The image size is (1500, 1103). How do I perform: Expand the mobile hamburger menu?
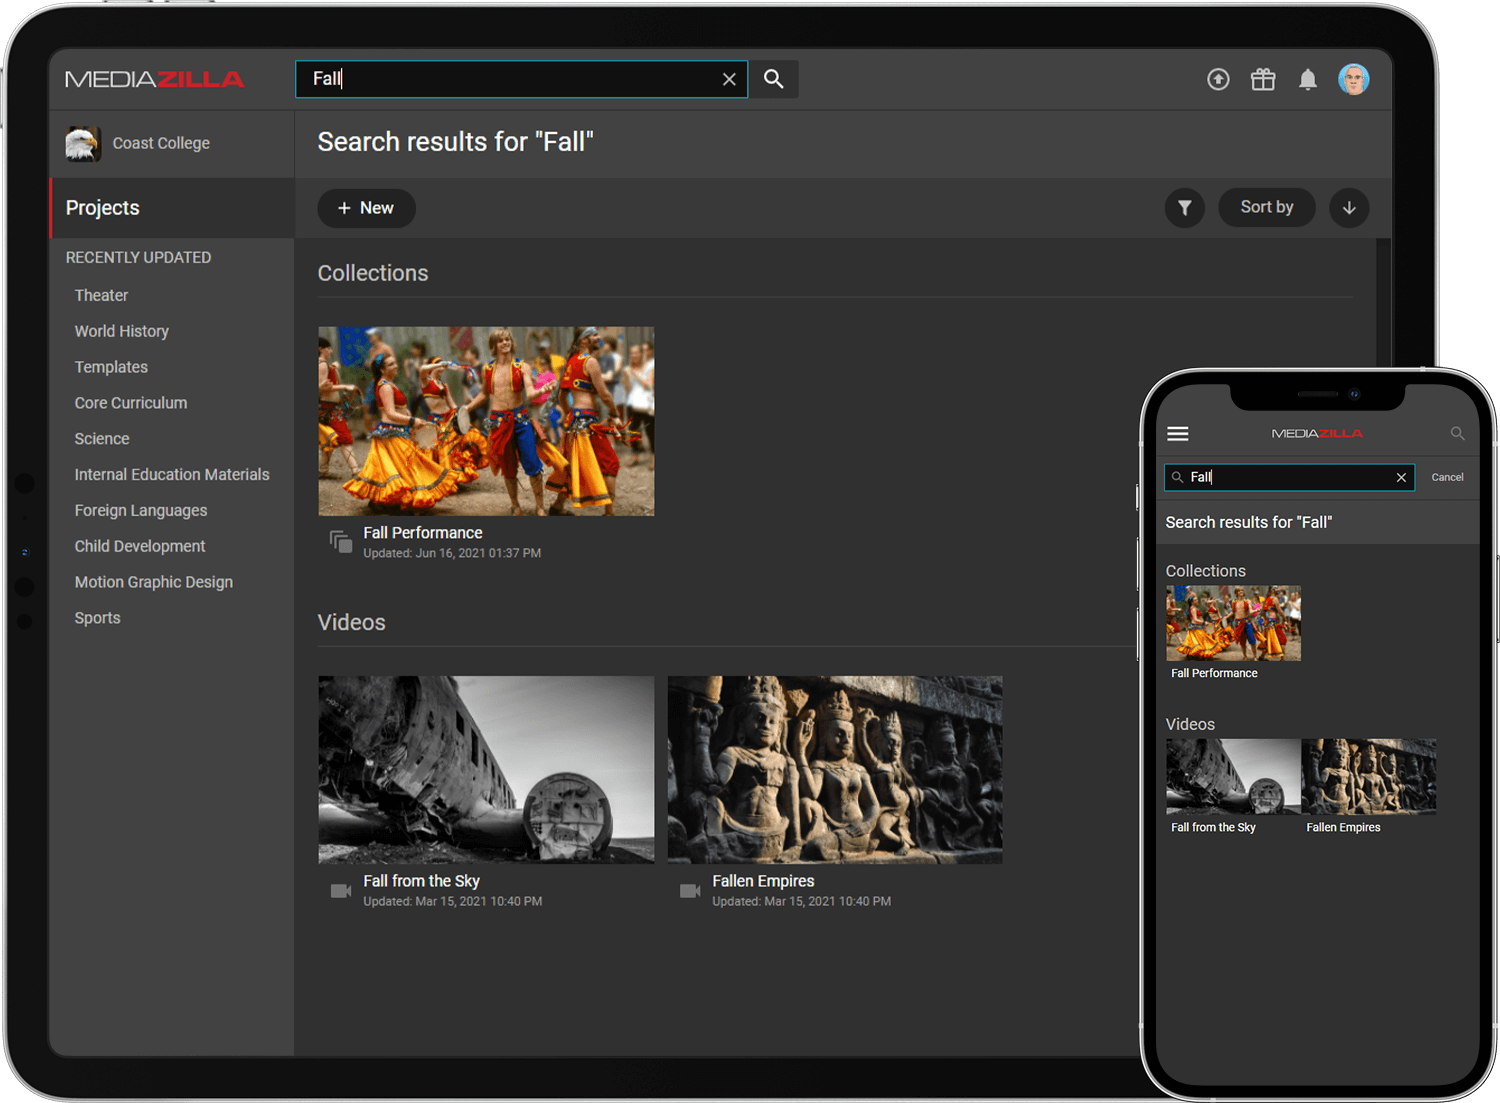click(1177, 433)
